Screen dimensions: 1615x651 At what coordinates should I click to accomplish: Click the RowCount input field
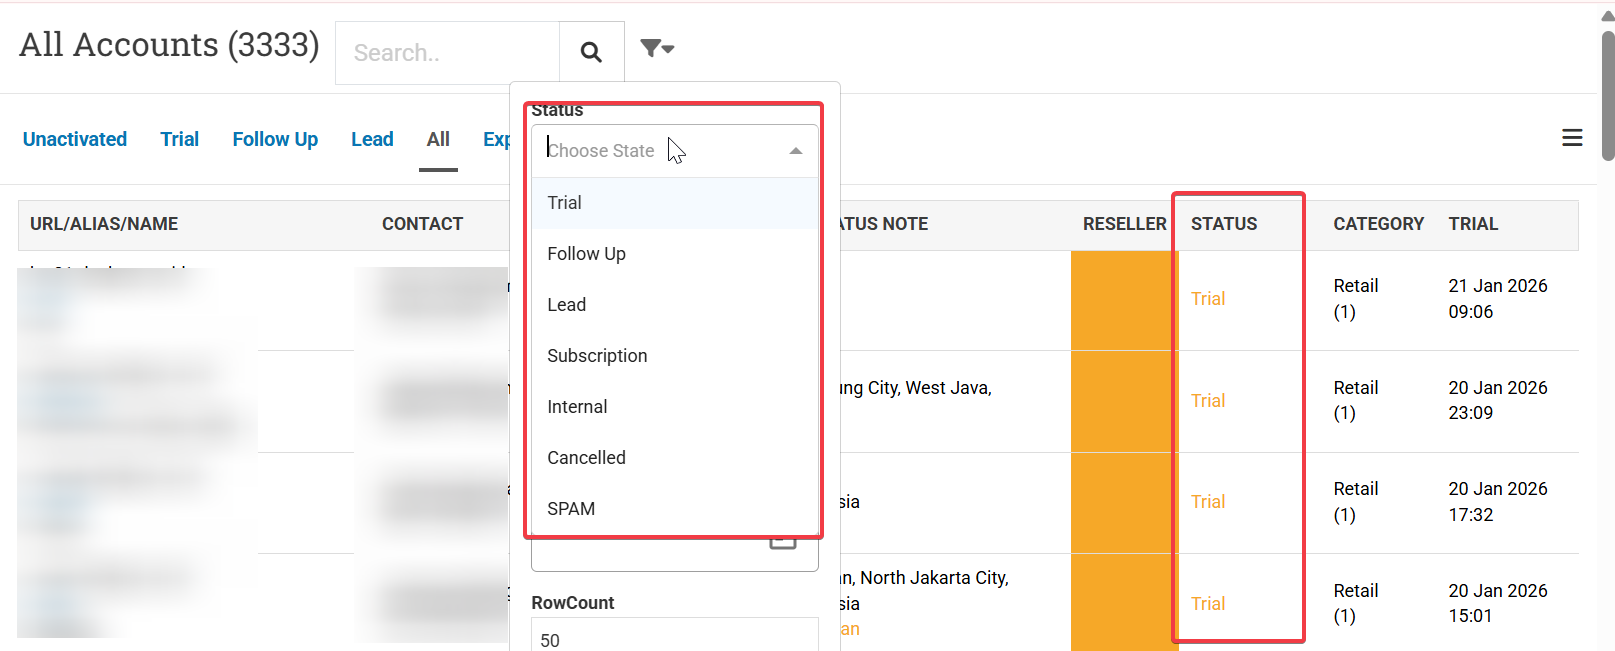pyautogui.click(x=675, y=637)
